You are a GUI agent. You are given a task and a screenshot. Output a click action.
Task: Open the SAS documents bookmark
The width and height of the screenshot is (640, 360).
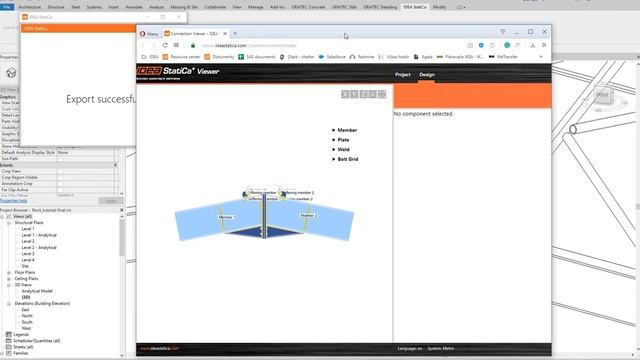click(x=257, y=57)
